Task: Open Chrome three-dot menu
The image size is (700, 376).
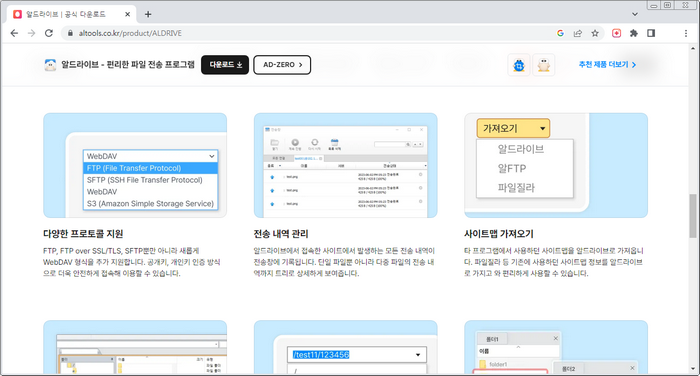Action: click(686, 33)
